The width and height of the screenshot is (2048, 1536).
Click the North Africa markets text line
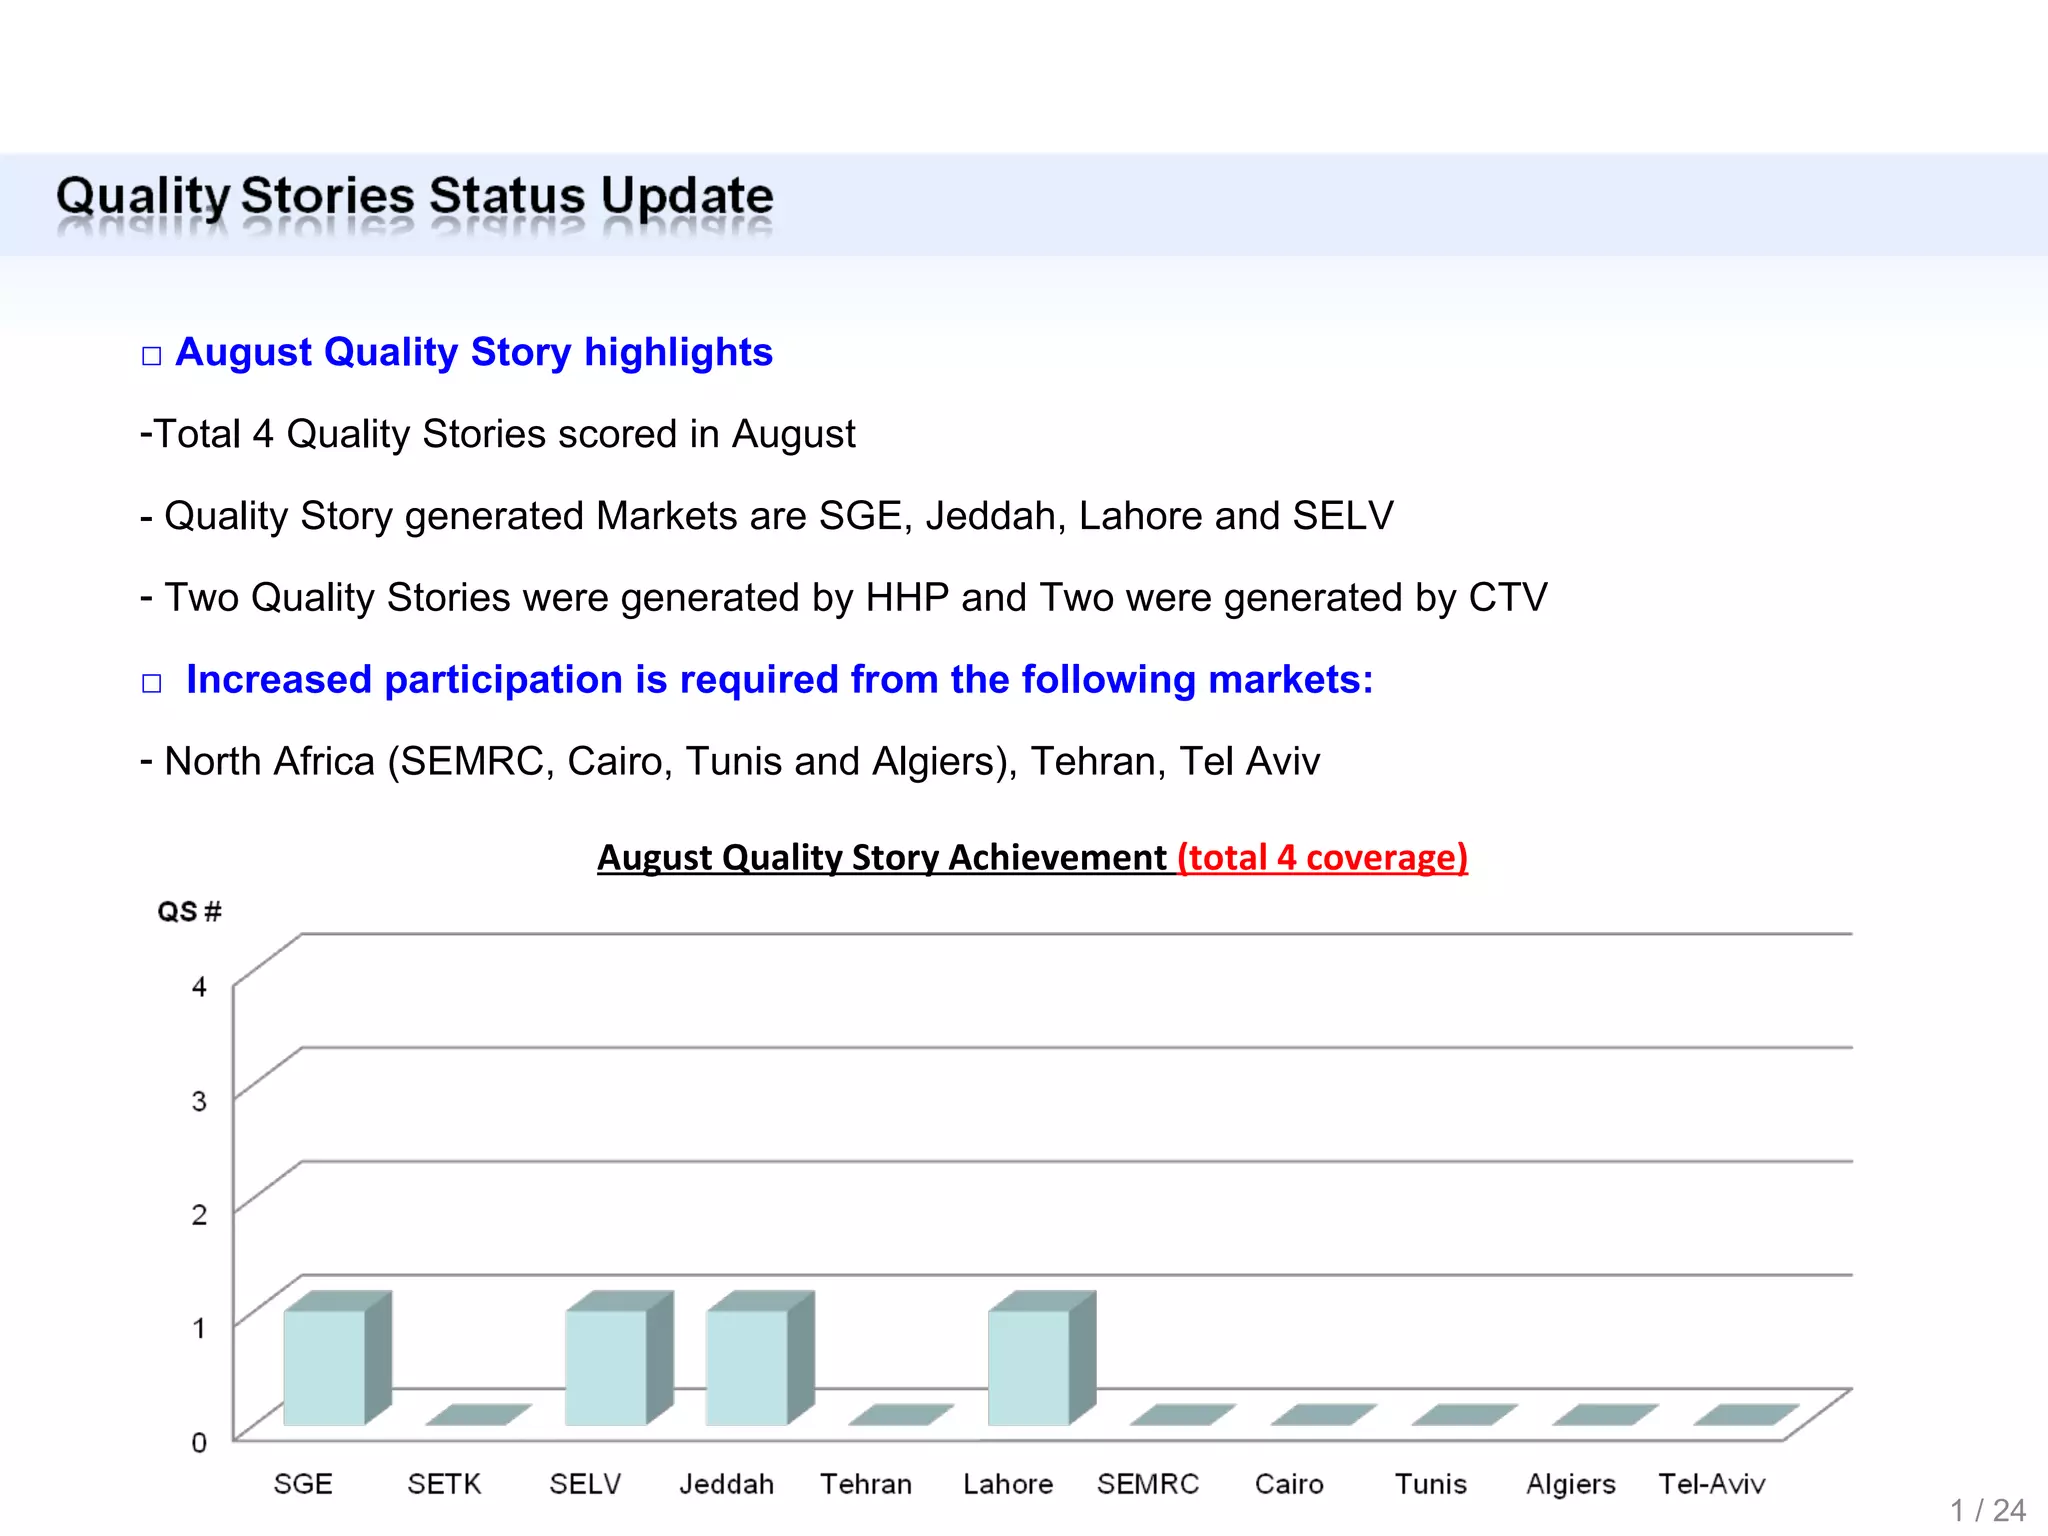pyautogui.click(x=730, y=762)
